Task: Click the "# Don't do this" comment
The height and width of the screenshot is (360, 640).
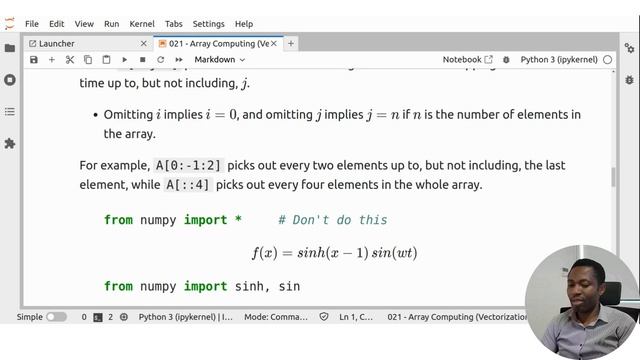Action: click(x=333, y=220)
